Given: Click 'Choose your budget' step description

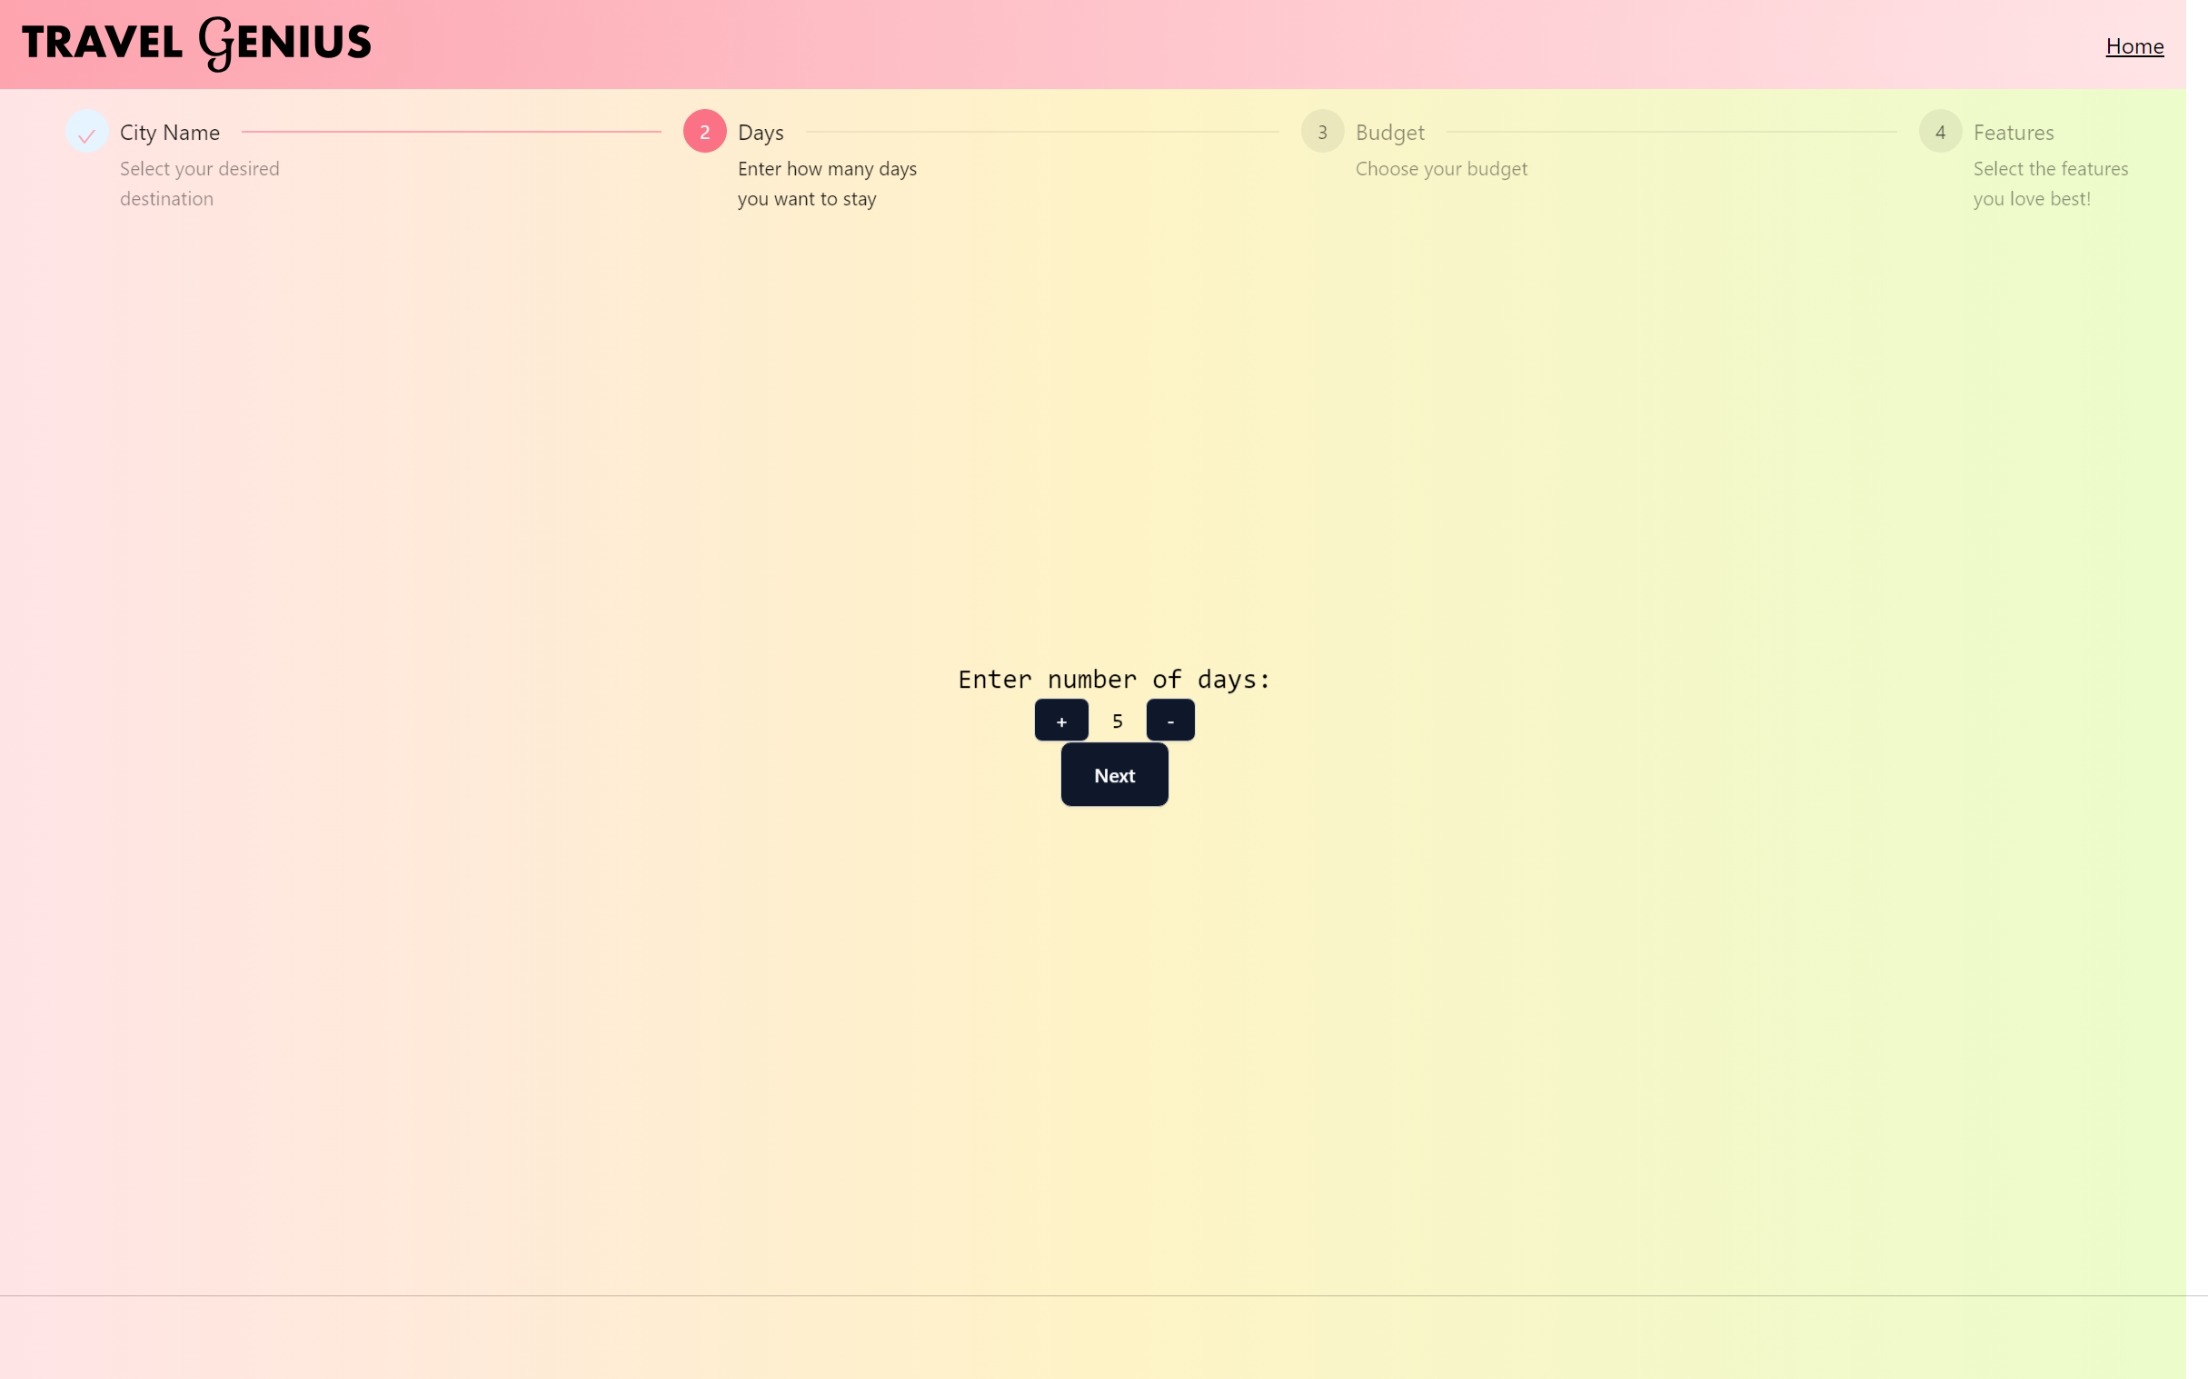Looking at the screenshot, I should (1440, 169).
